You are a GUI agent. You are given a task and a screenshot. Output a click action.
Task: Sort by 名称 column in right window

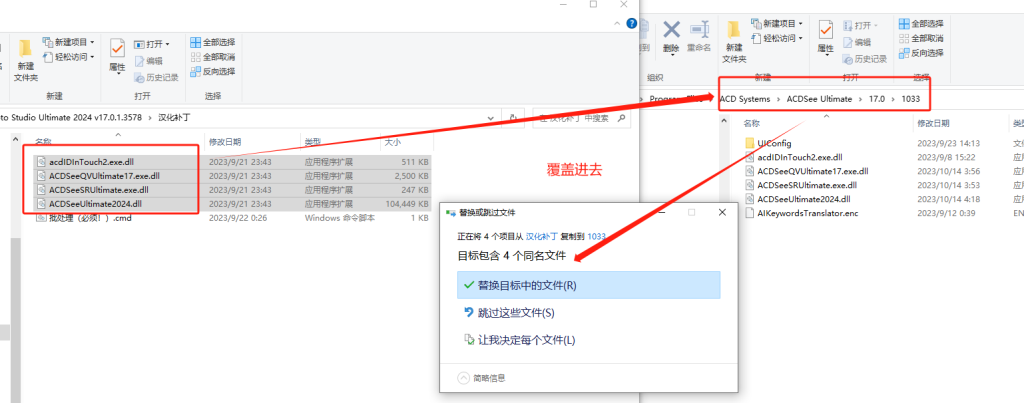tap(751, 123)
